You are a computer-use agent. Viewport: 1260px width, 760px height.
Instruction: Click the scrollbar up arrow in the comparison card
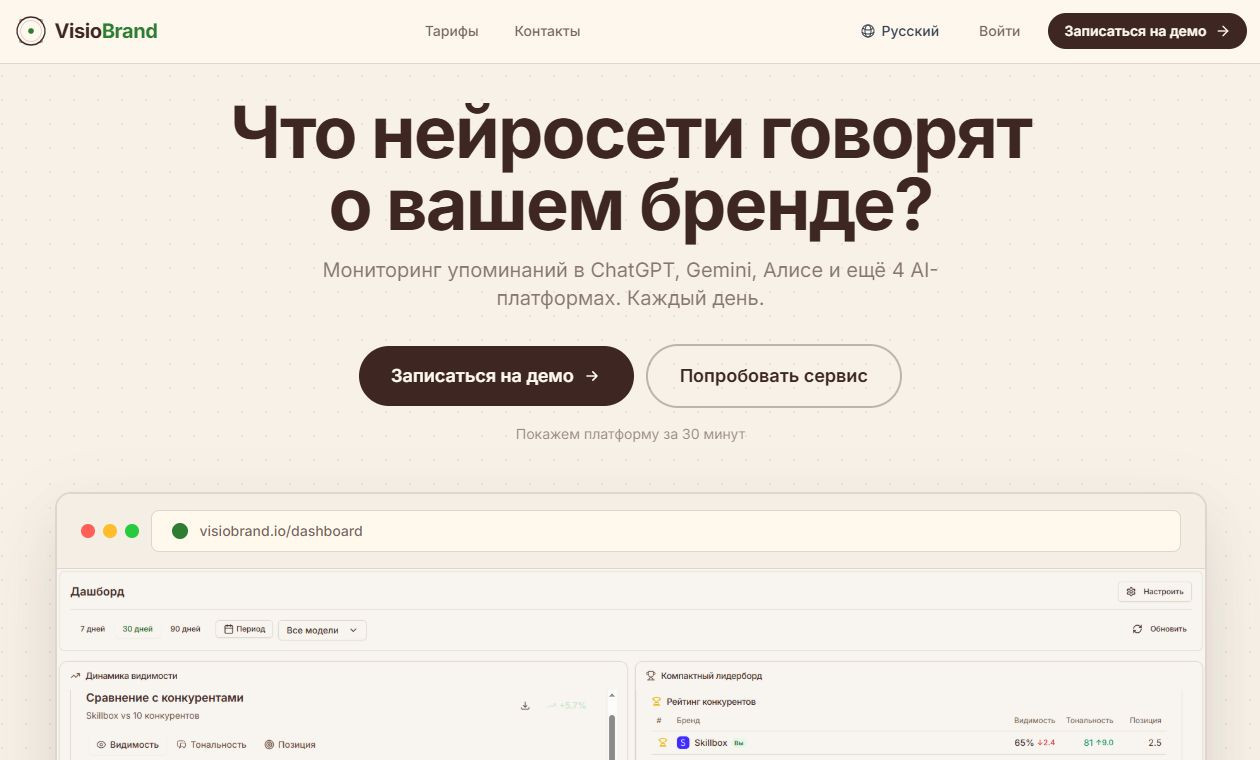point(612,697)
